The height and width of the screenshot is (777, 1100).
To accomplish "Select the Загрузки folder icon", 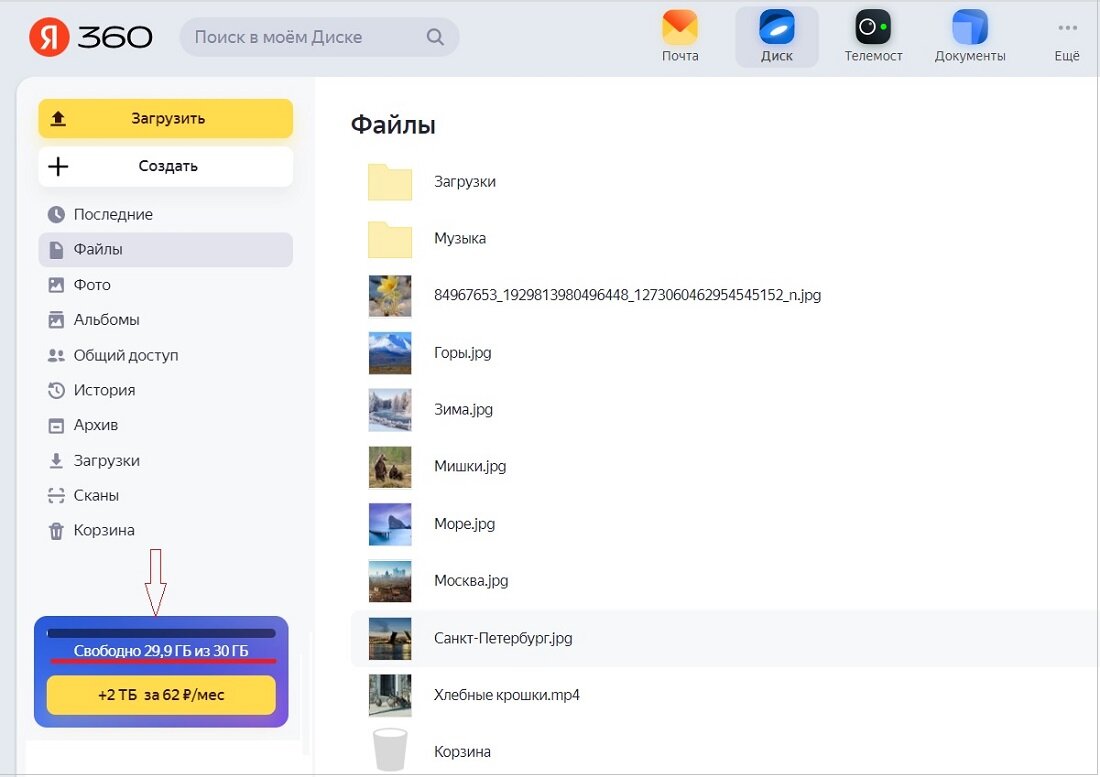I will tap(390, 182).
